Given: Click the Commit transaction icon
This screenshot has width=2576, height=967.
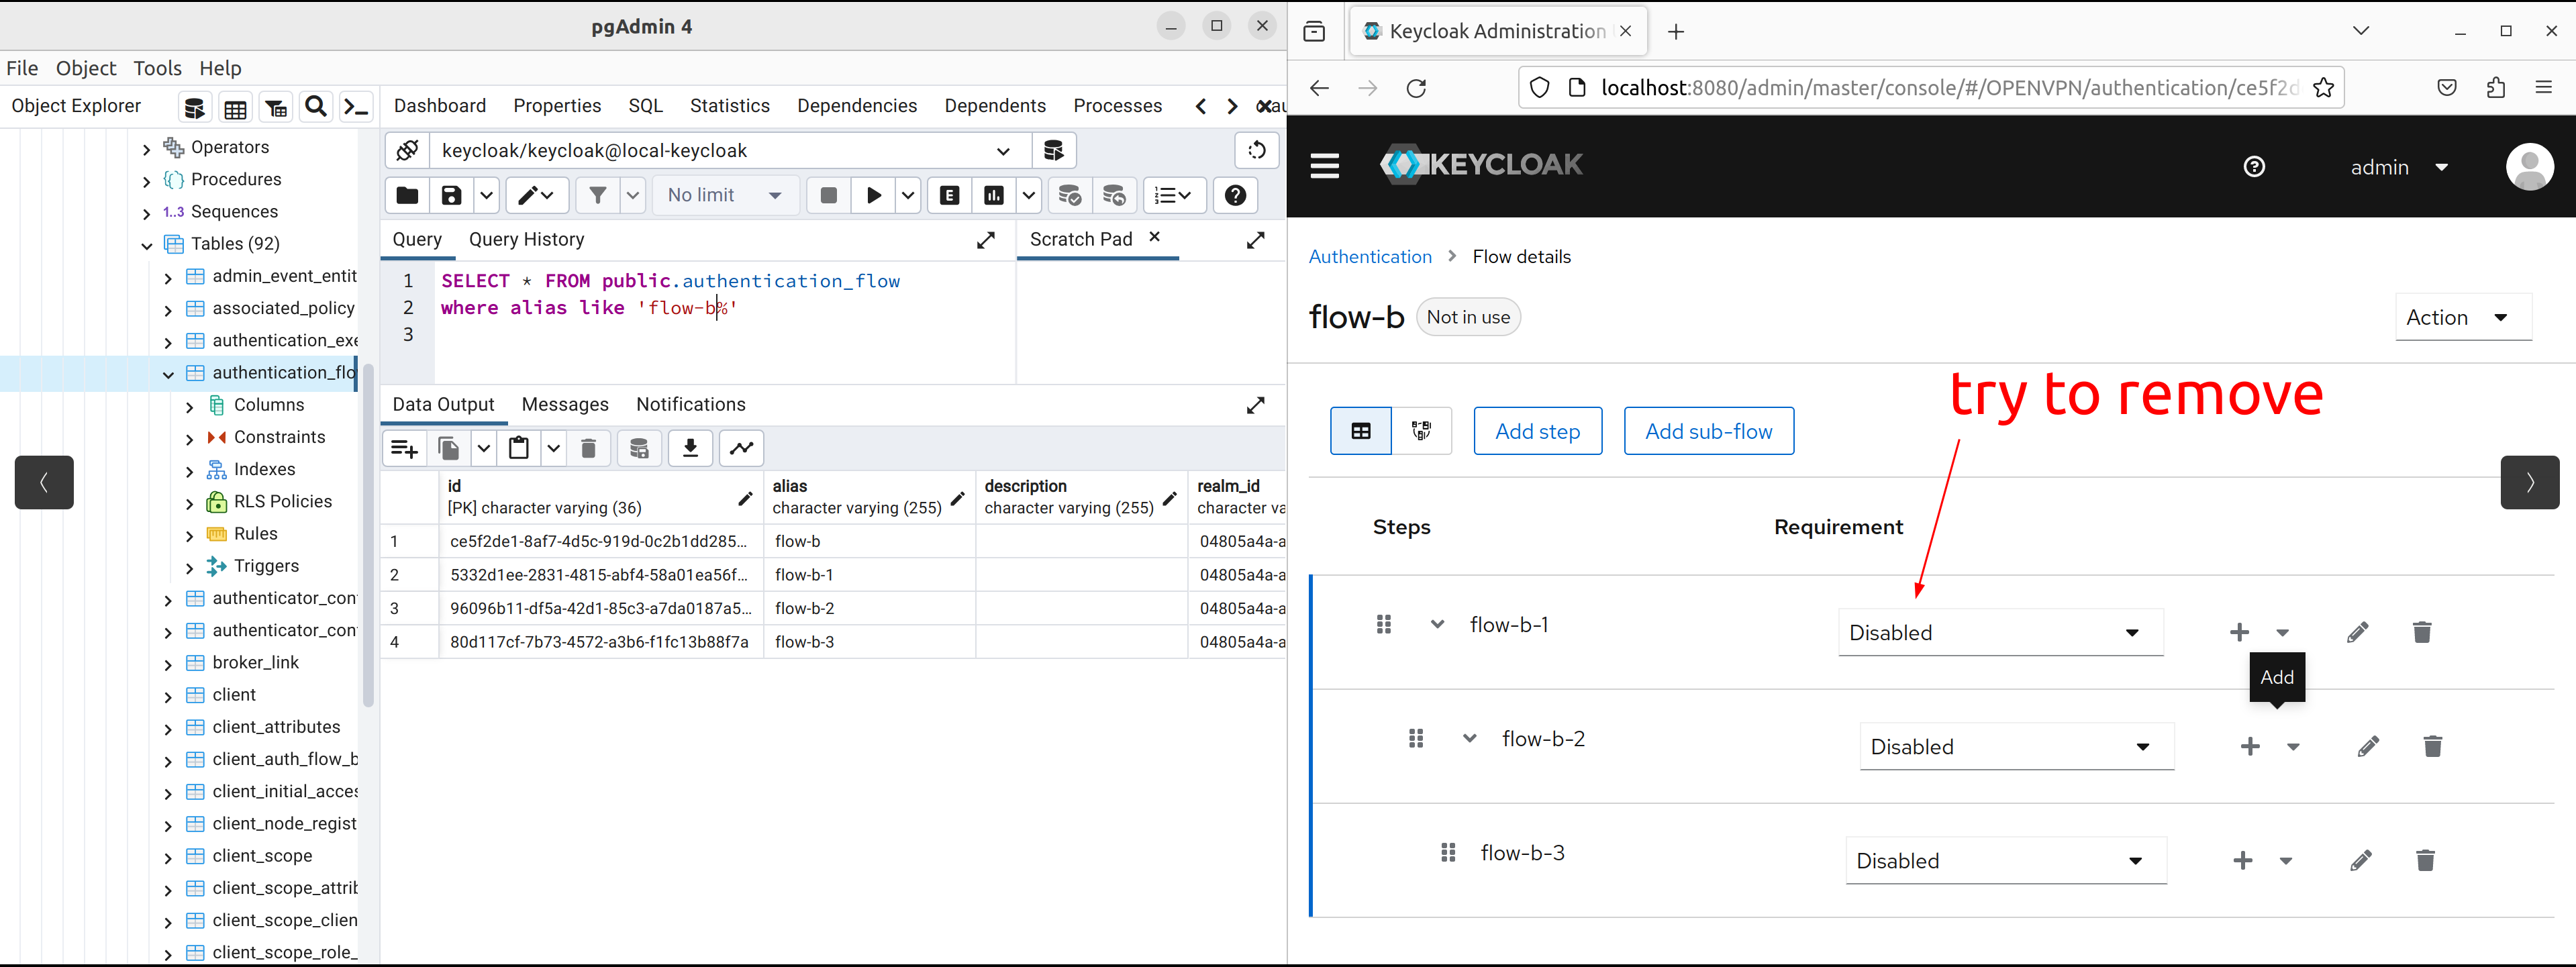Looking at the screenshot, I should (1069, 195).
